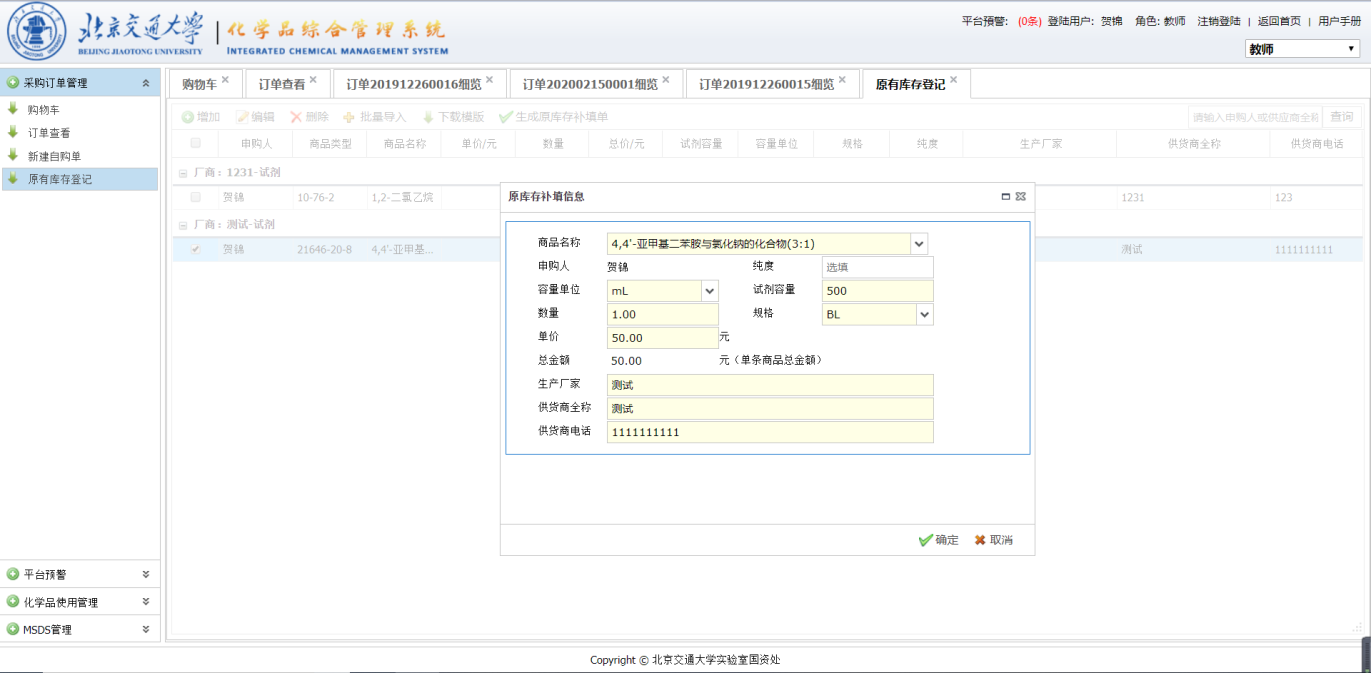The height and width of the screenshot is (673, 1371).
Task: Maximize the 原库存补填信息 dialog window
Action: pos(1006,197)
